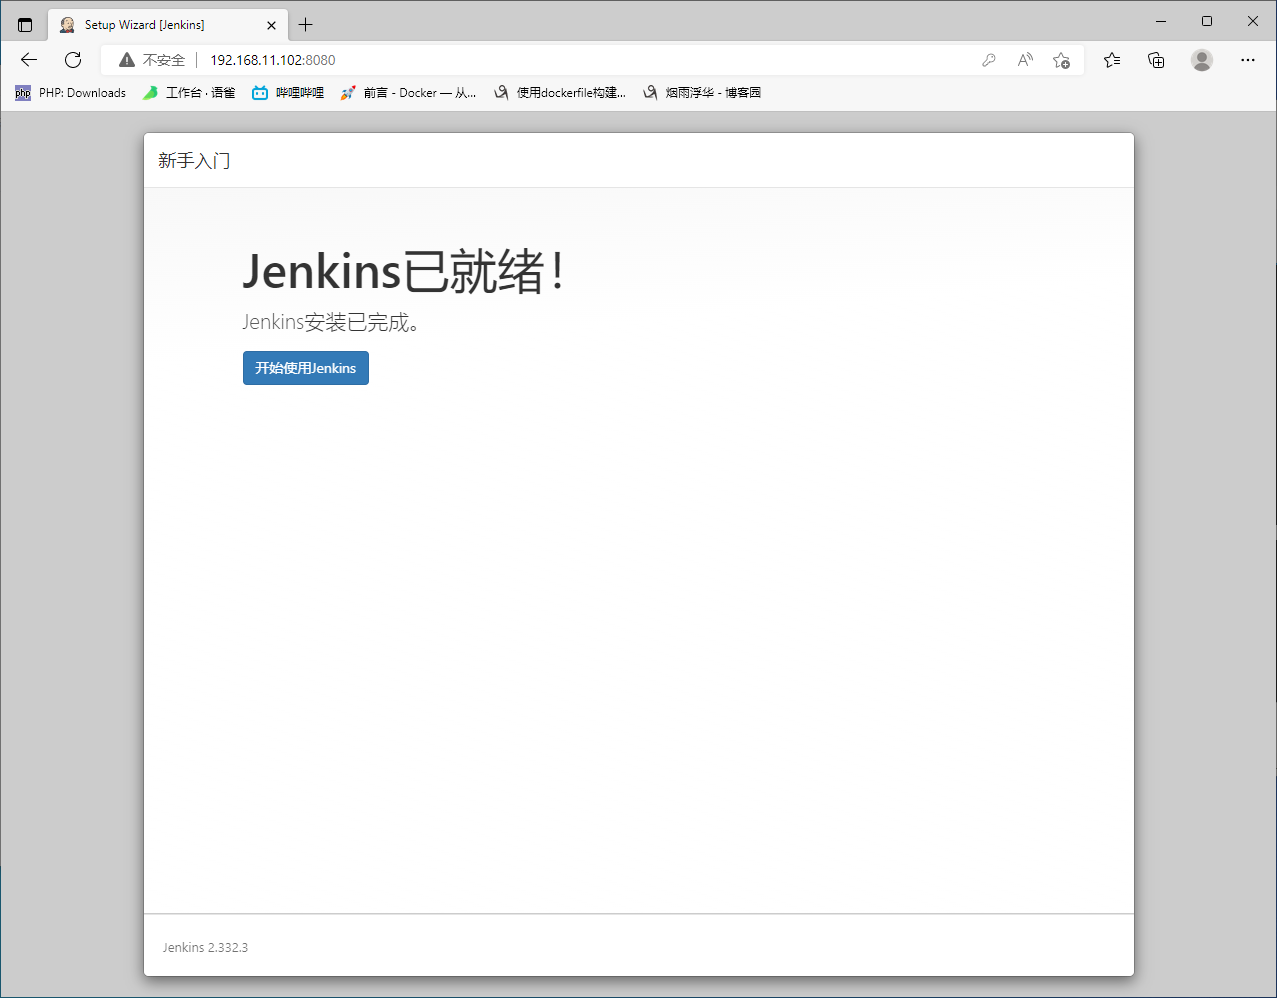This screenshot has height=998, width=1277.
Task: Add this page to favorites star icon
Action: (x=1061, y=60)
